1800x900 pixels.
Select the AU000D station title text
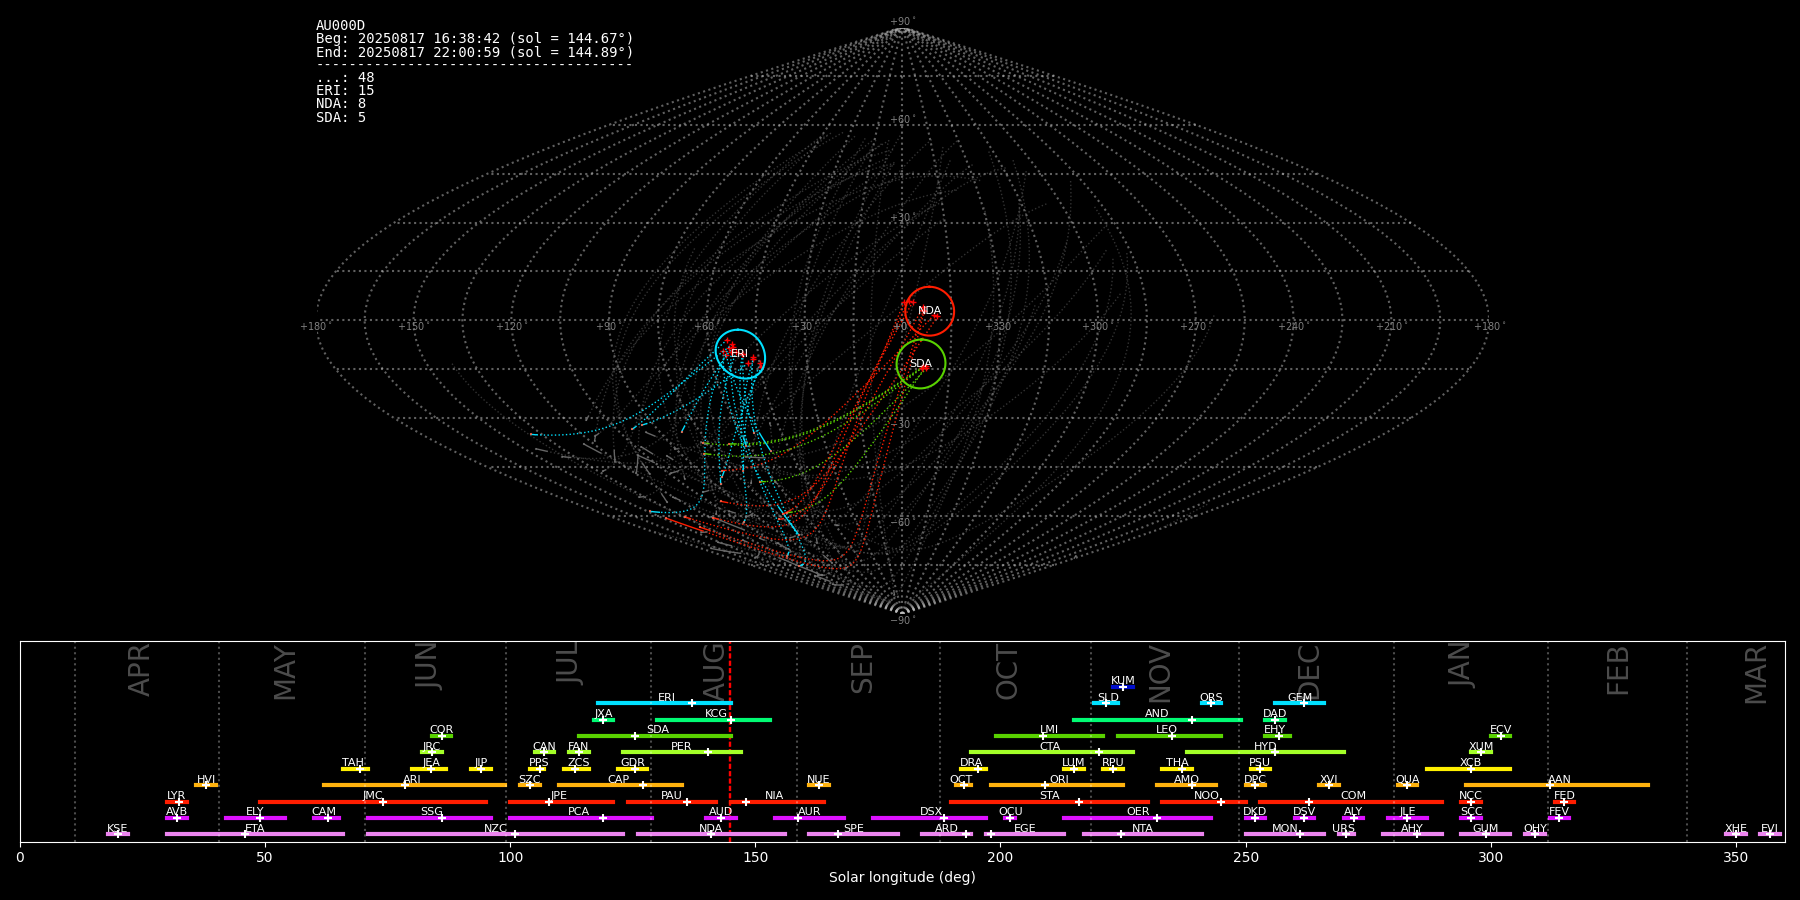click(340, 26)
